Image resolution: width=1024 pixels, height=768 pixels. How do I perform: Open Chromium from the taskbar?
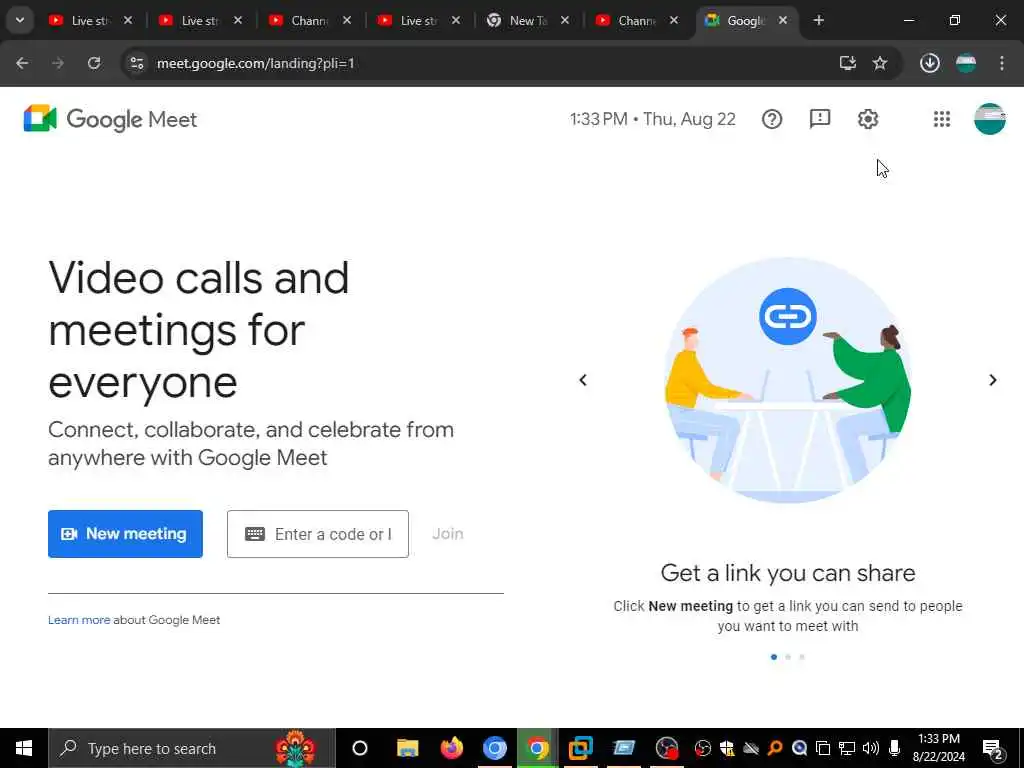click(x=494, y=748)
